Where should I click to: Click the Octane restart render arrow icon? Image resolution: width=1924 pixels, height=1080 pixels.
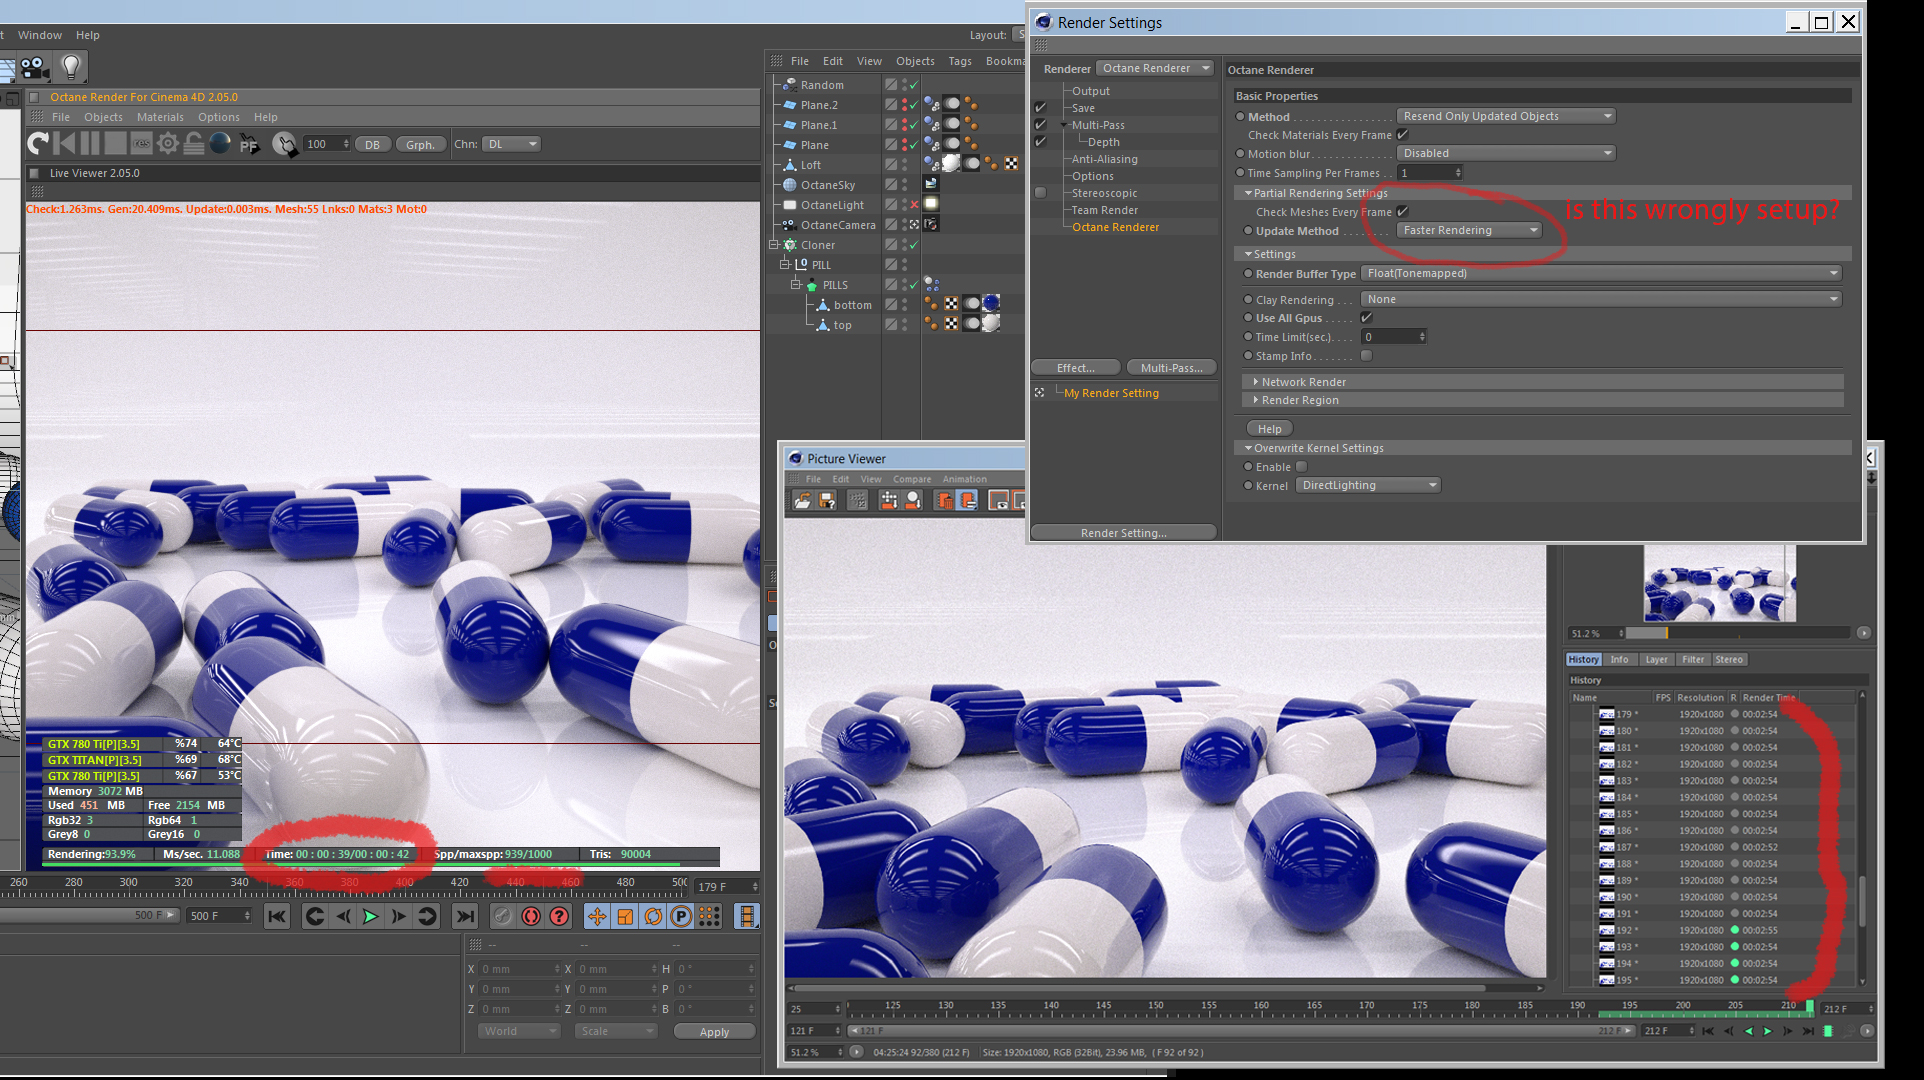coord(38,144)
